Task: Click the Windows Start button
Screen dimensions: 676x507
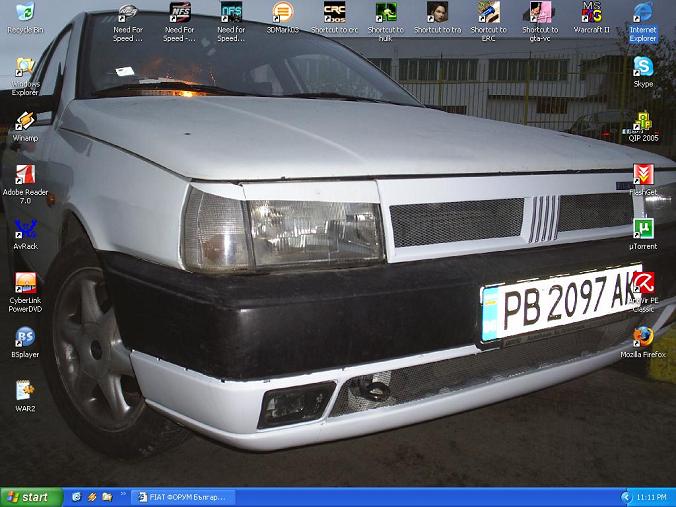Action: [x=28, y=497]
